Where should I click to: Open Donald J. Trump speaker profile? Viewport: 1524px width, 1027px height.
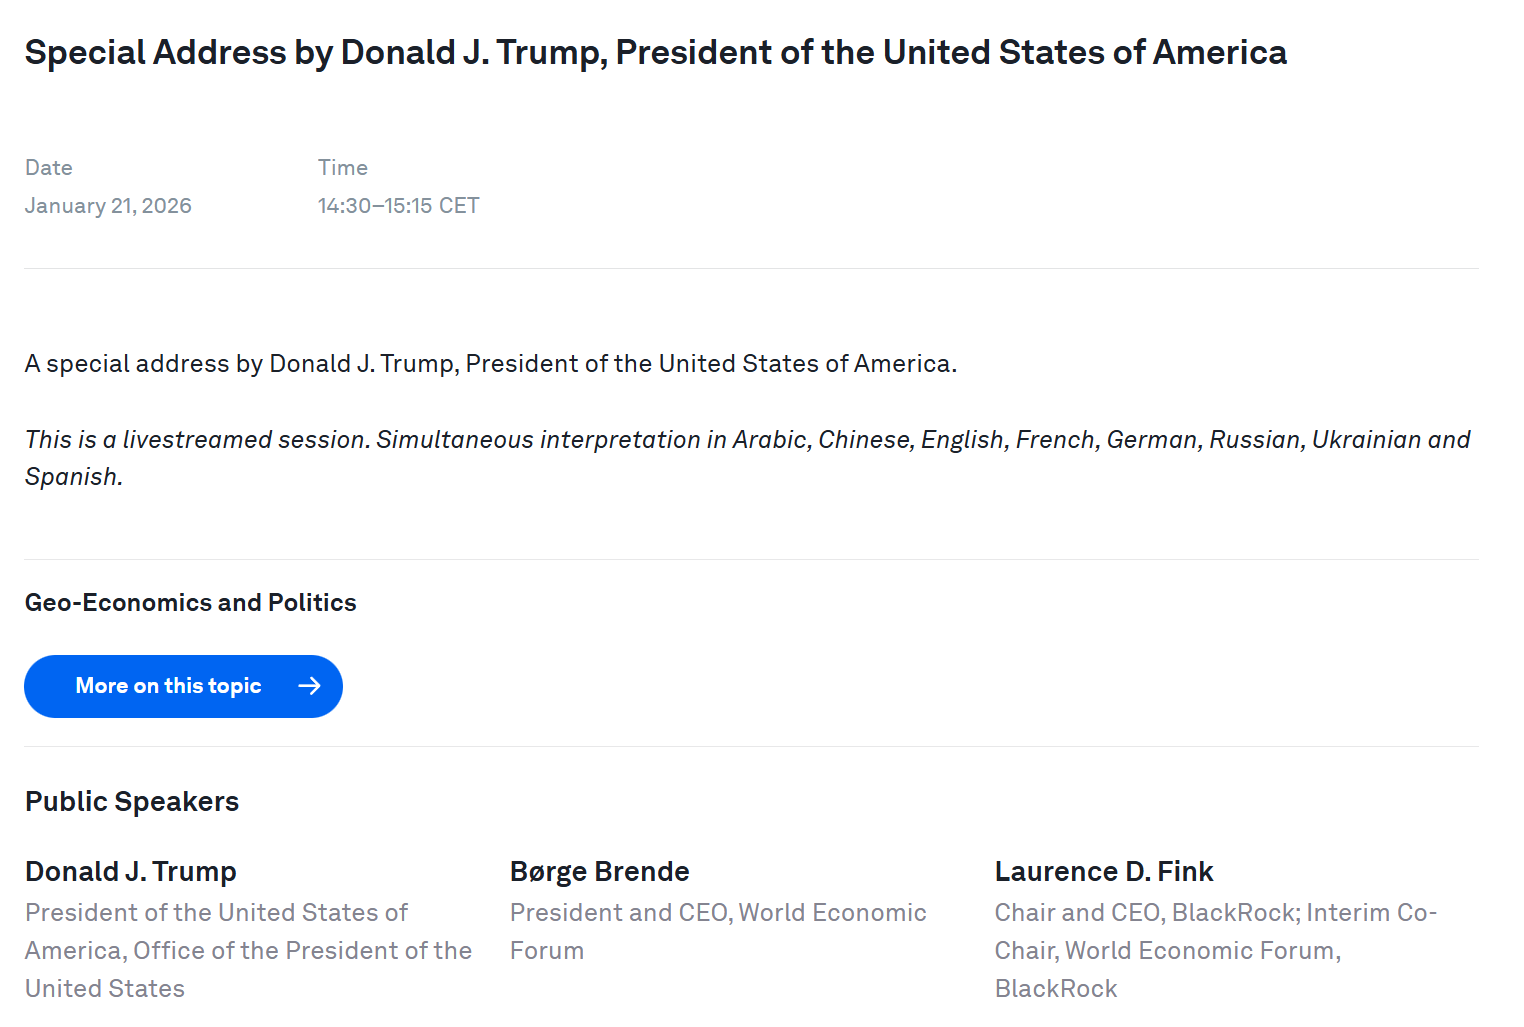coord(131,872)
